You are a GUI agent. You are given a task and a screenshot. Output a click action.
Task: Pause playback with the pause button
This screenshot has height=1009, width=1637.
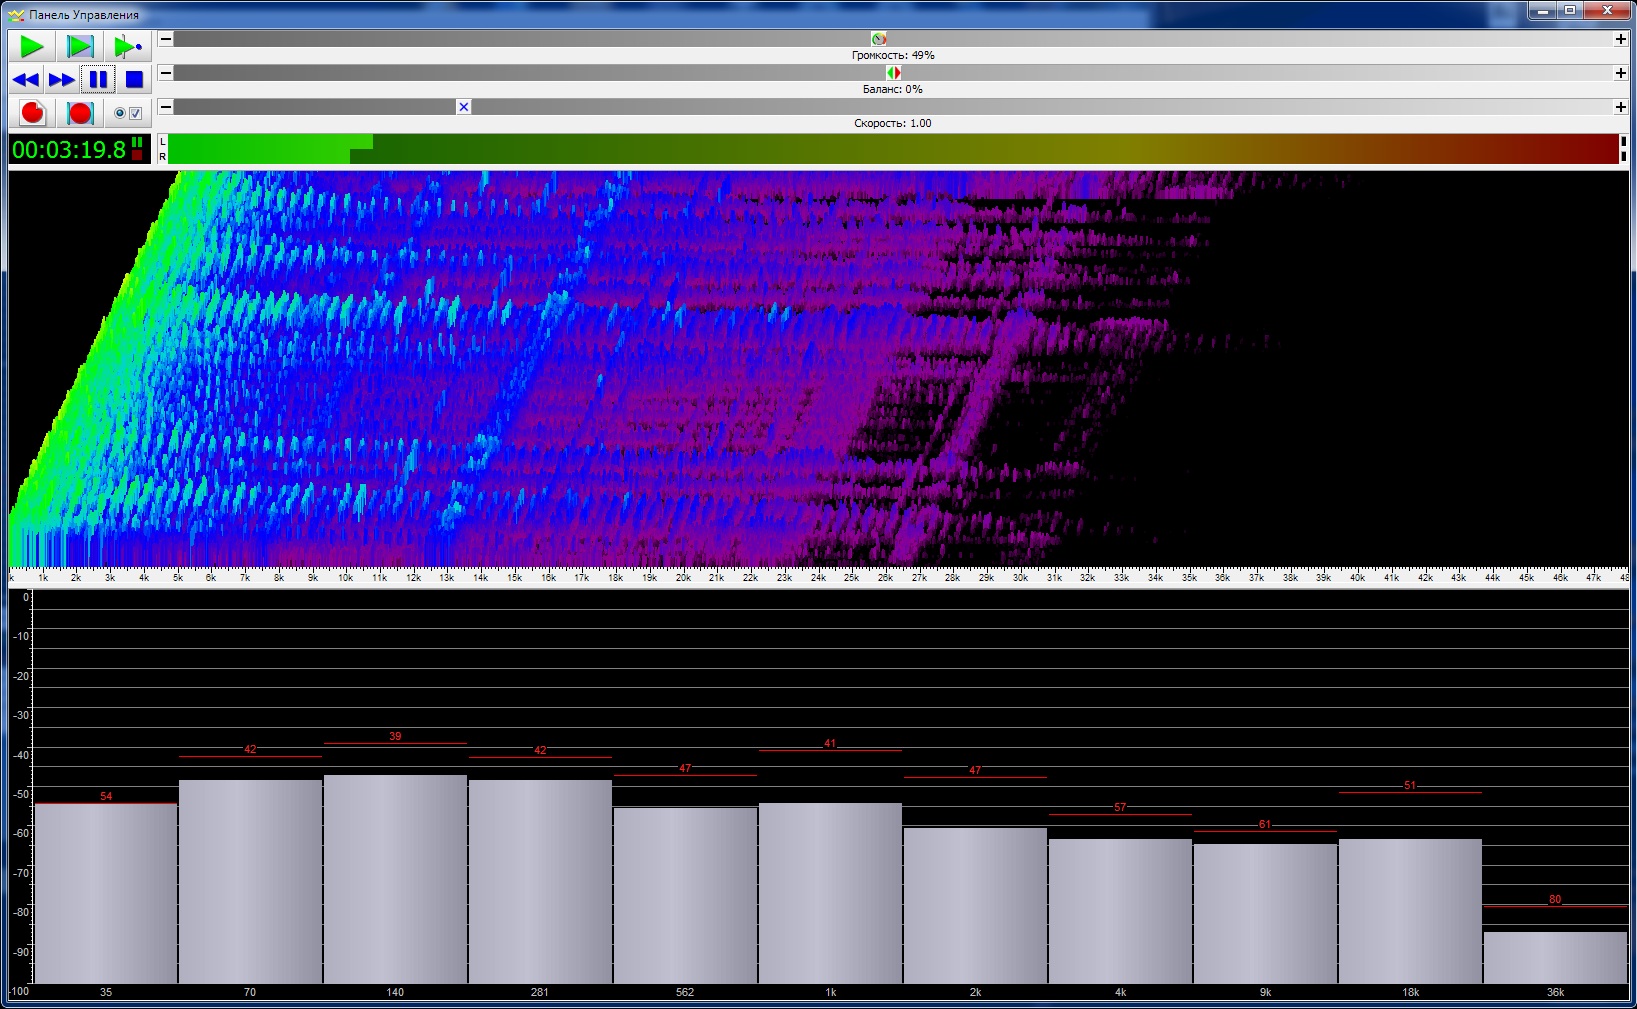(x=98, y=80)
